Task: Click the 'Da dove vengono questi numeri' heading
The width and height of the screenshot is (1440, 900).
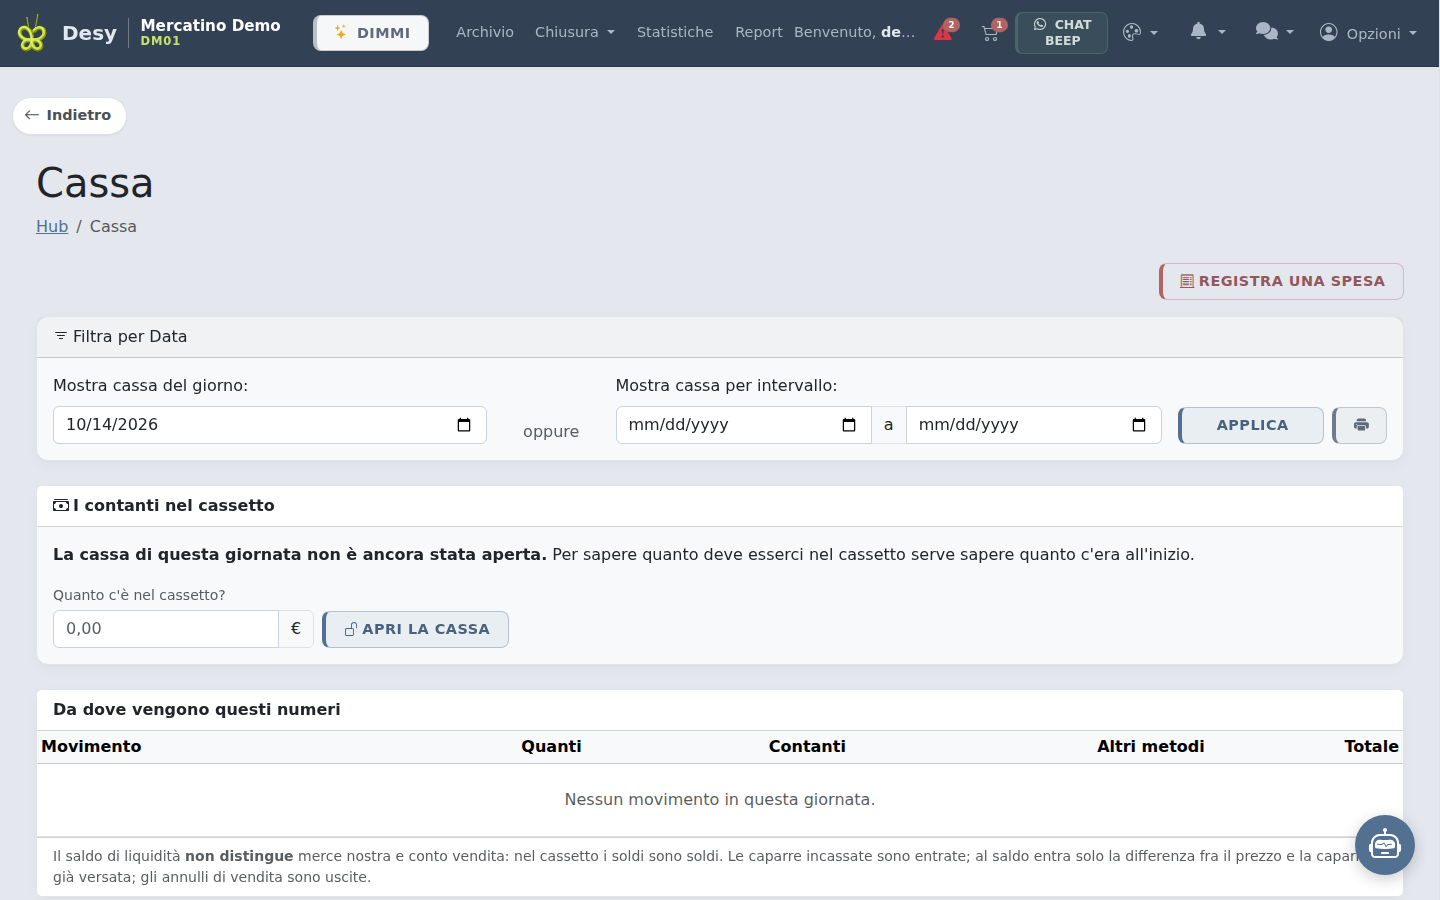Action: pyautogui.click(x=197, y=710)
